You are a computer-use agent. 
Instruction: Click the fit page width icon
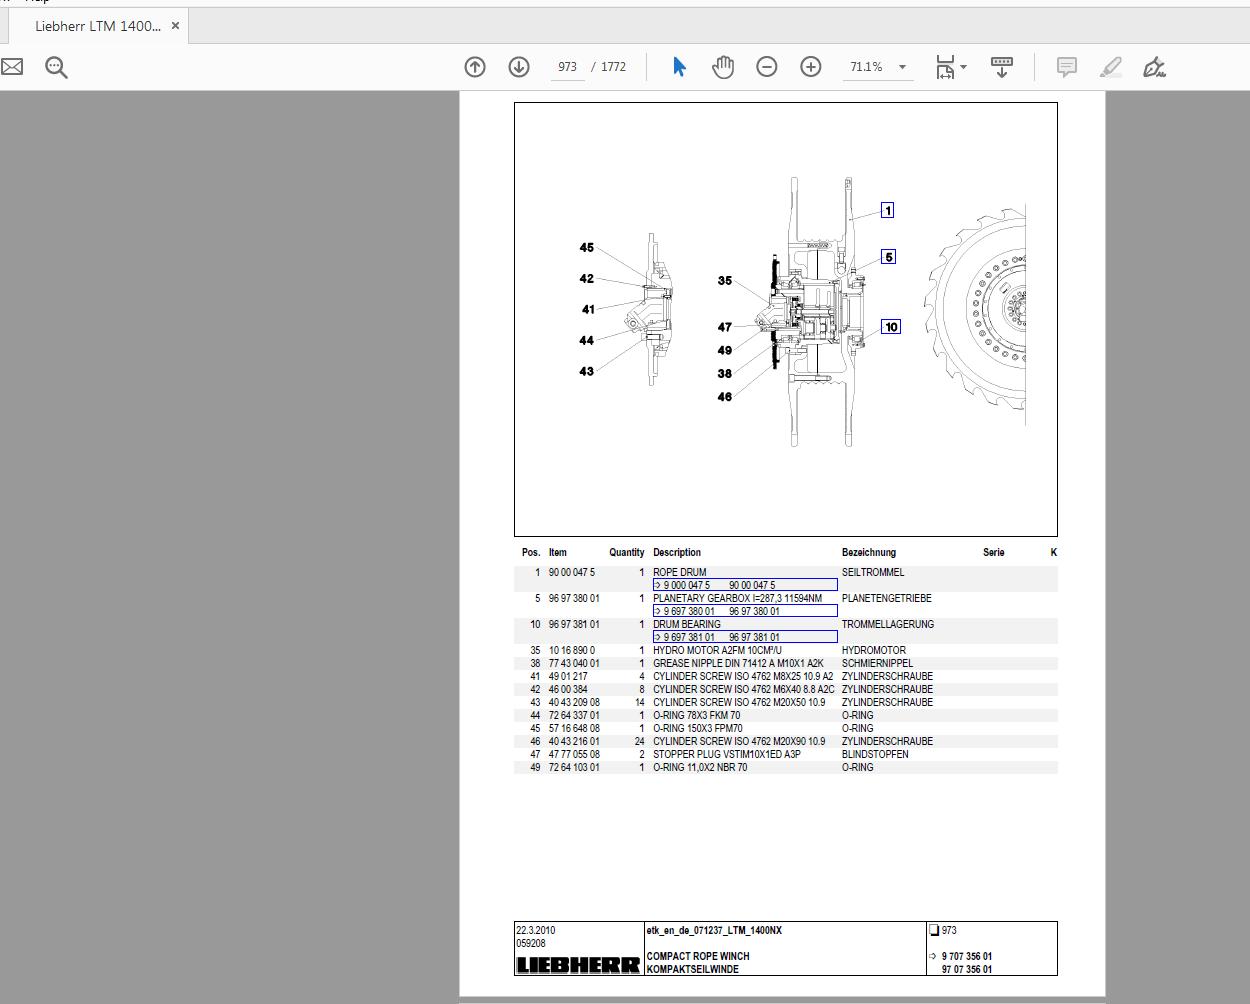click(x=945, y=67)
